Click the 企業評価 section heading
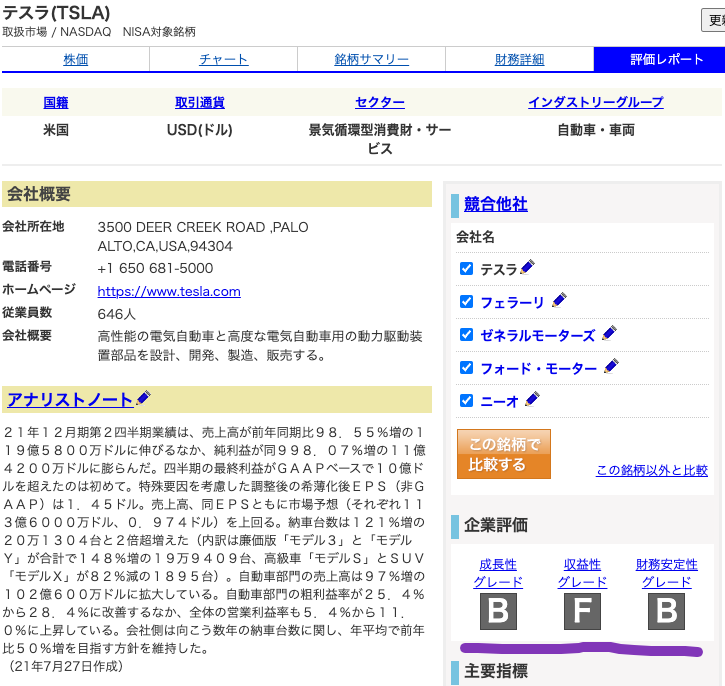725x686 pixels. pyautogui.click(x=496, y=525)
